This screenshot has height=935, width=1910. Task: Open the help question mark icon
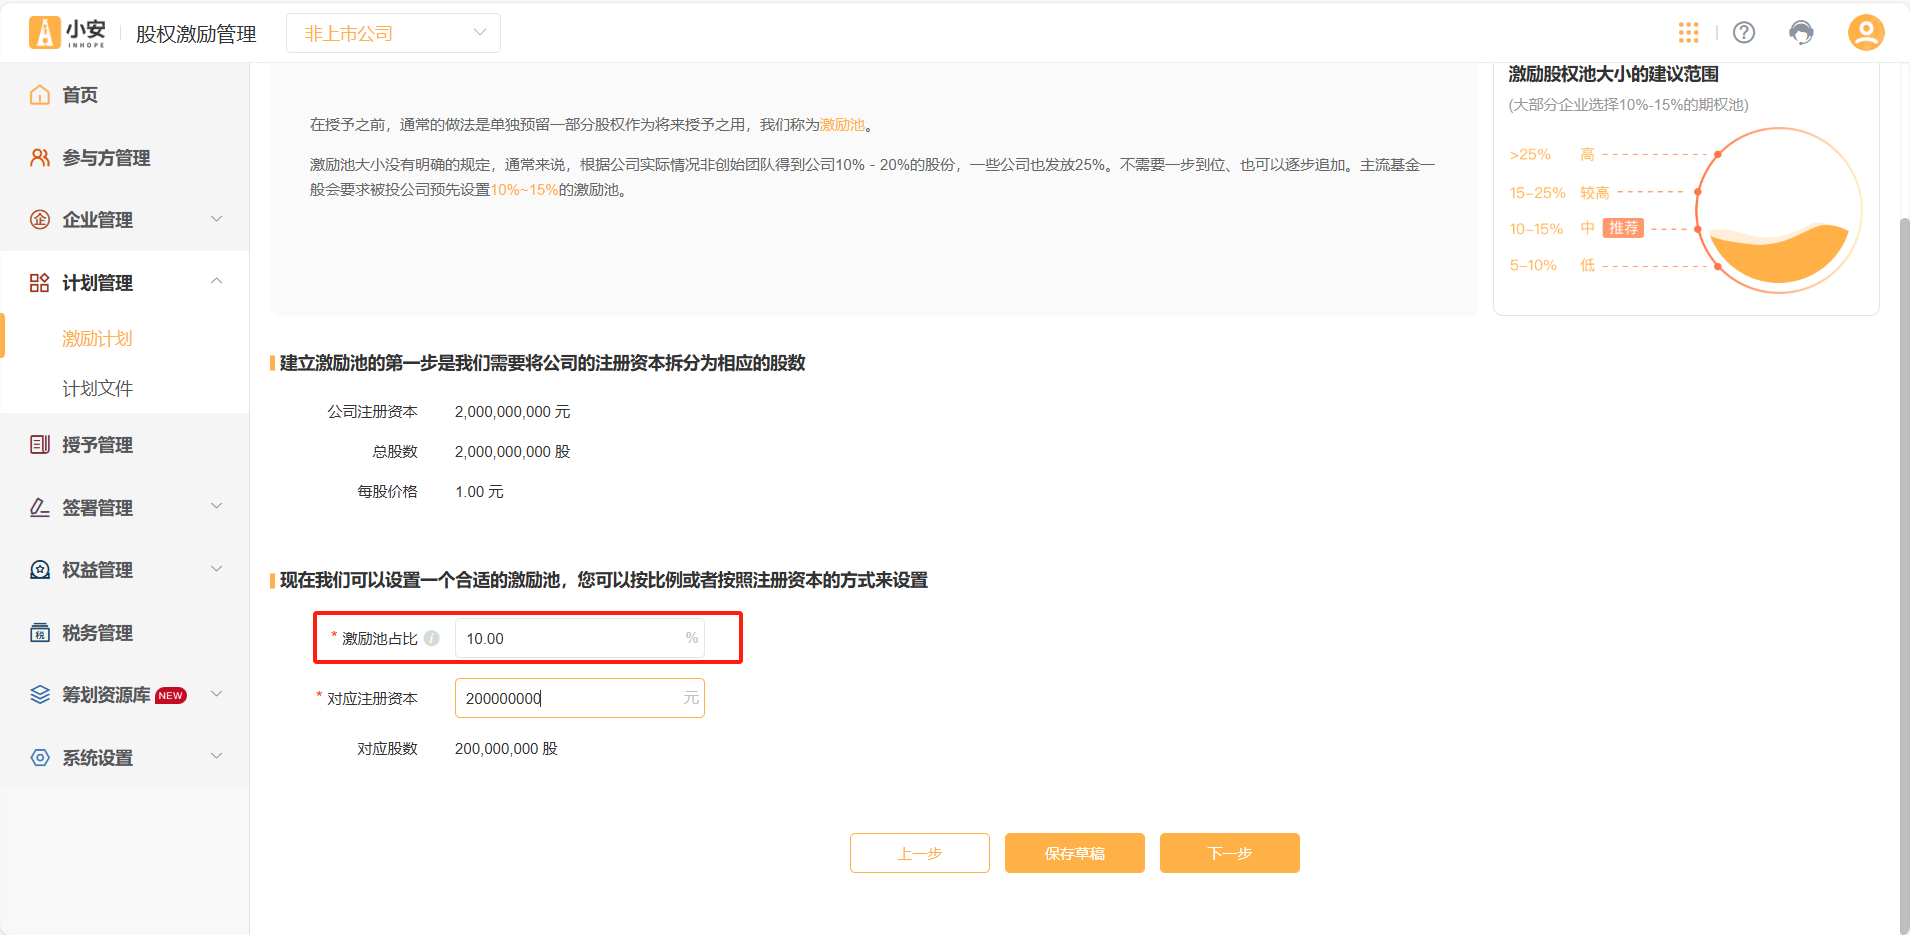(x=1744, y=33)
